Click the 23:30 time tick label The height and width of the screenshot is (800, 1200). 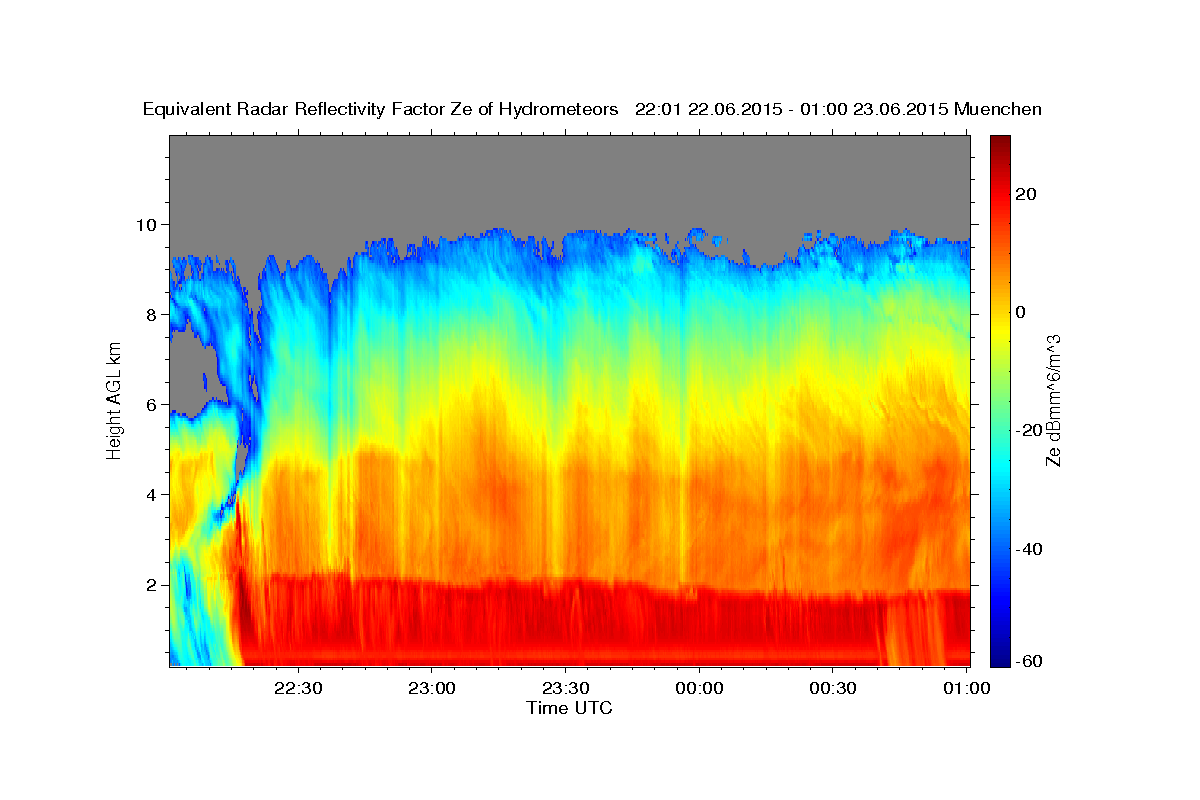[x=565, y=689]
